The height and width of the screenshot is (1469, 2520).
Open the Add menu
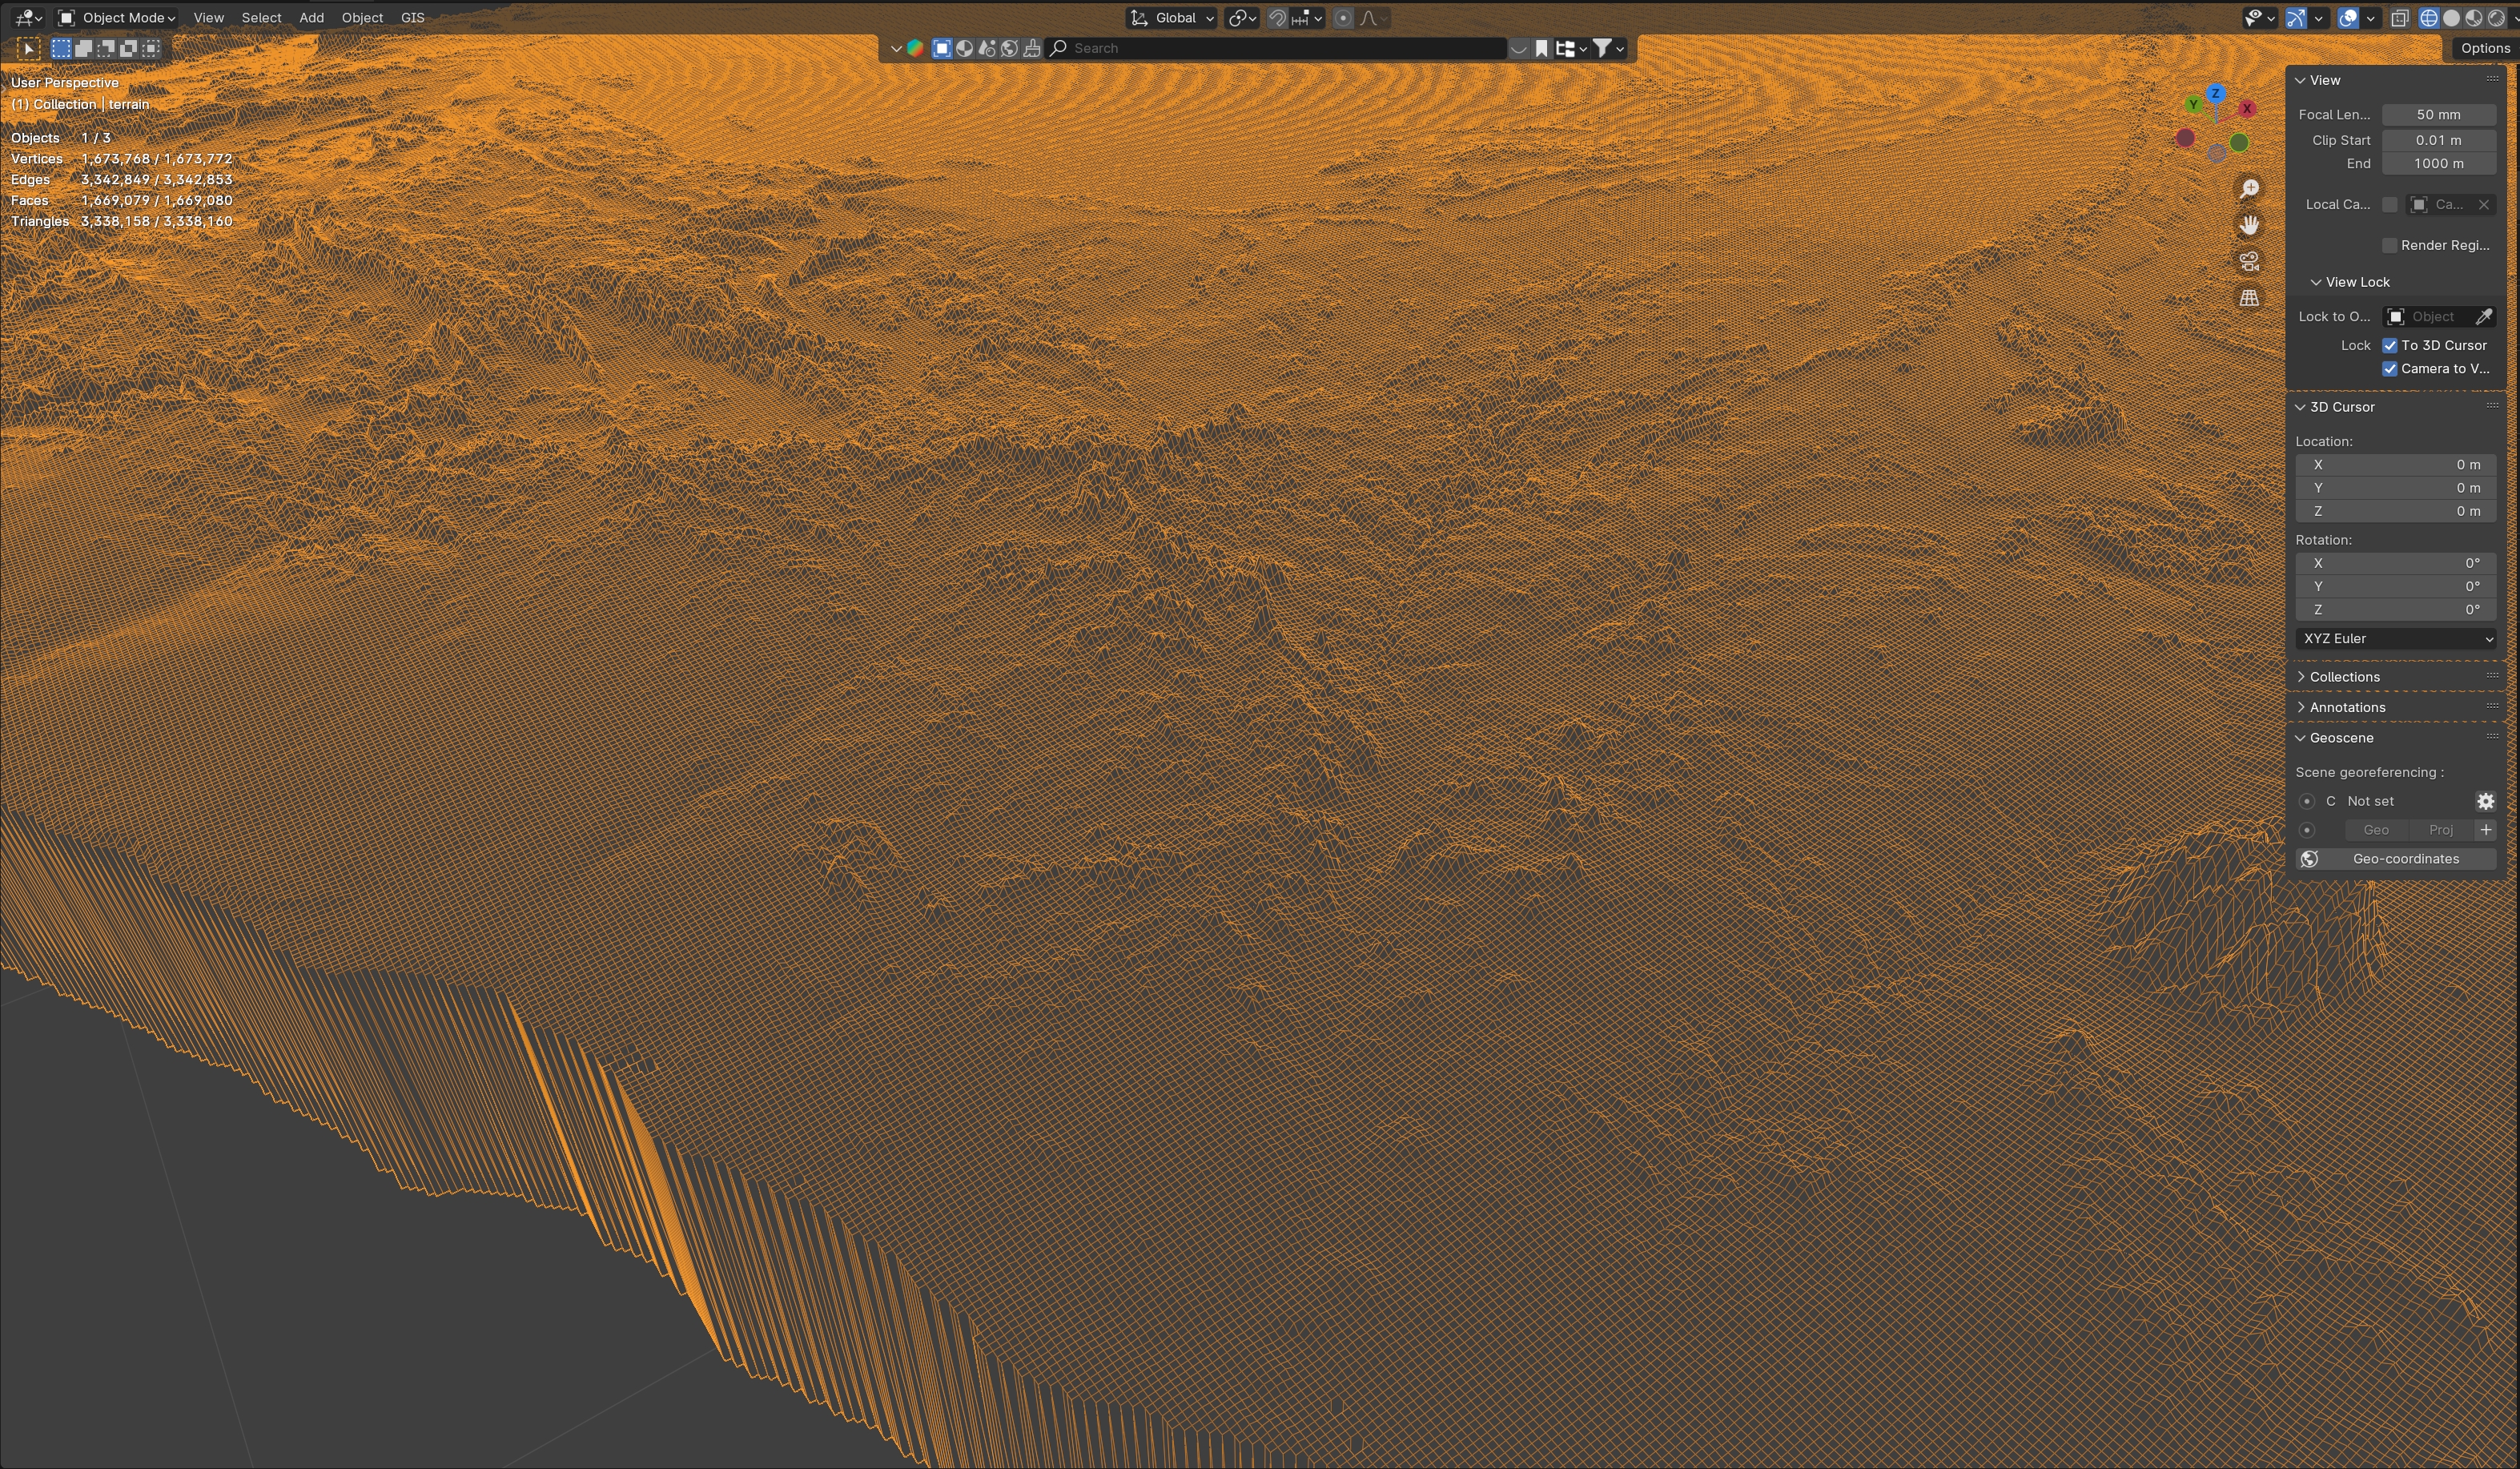coord(311,18)
